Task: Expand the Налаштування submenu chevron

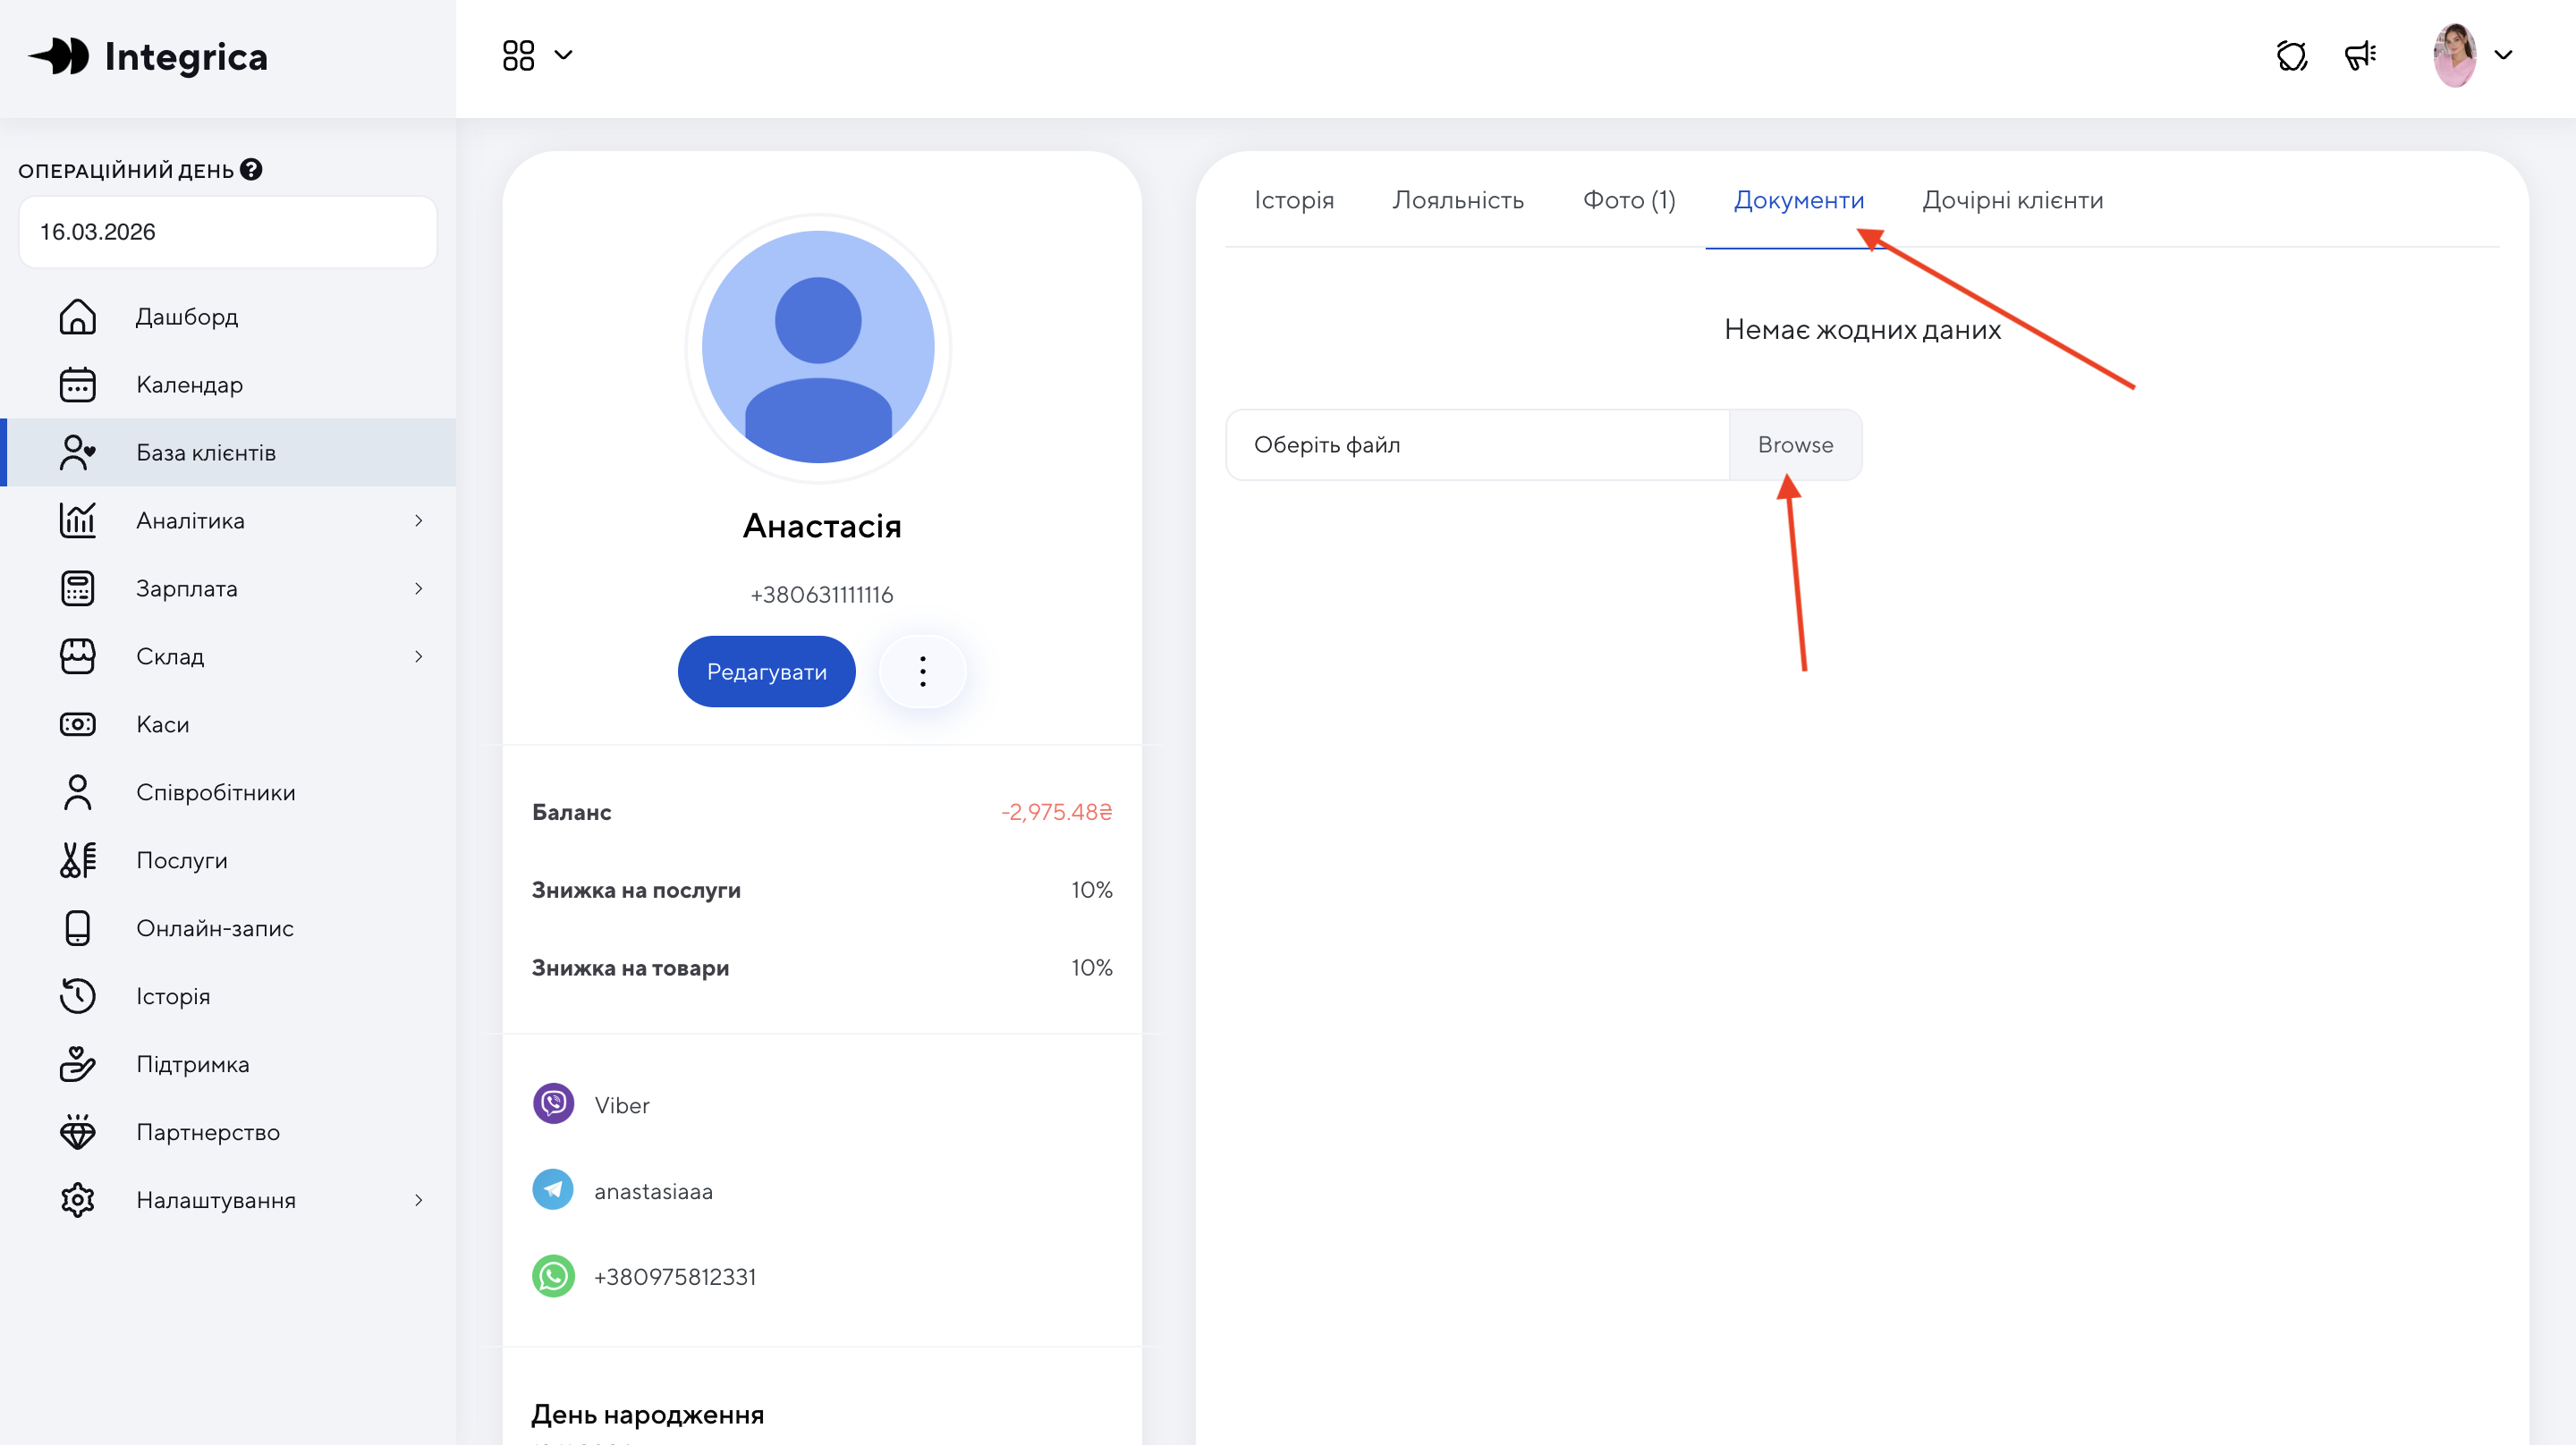Action: 418,1200
